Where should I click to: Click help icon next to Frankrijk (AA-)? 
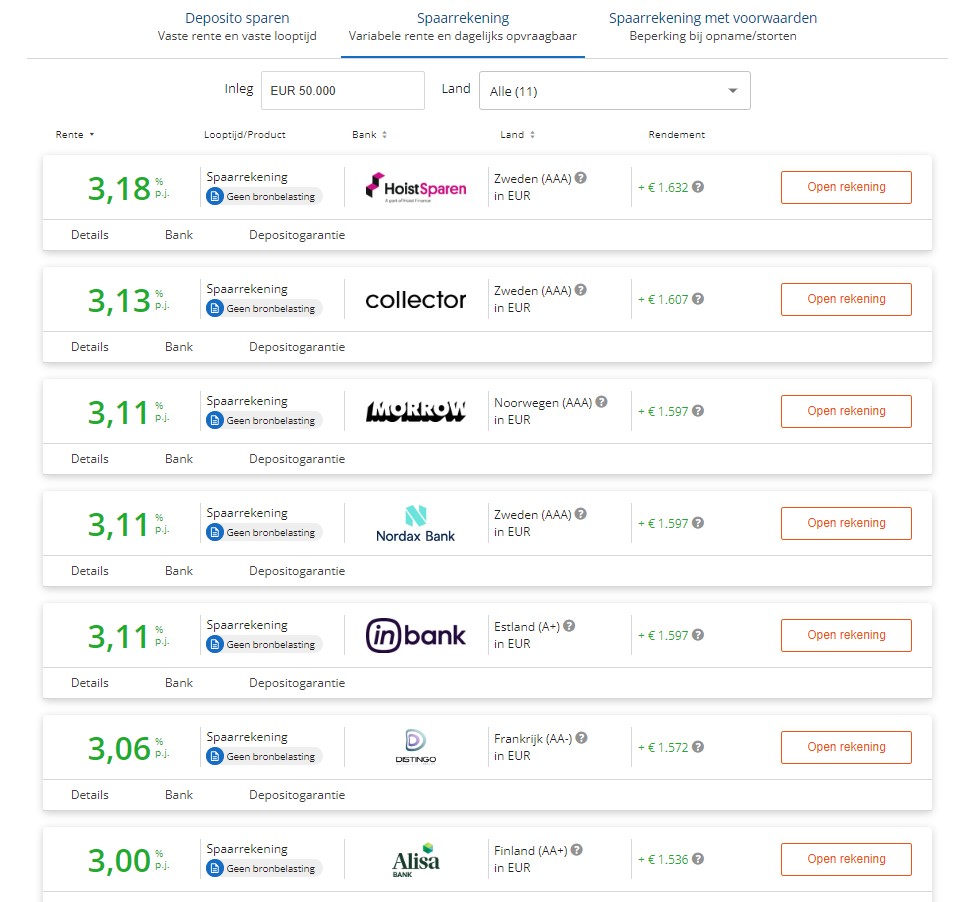coord(582,738)
